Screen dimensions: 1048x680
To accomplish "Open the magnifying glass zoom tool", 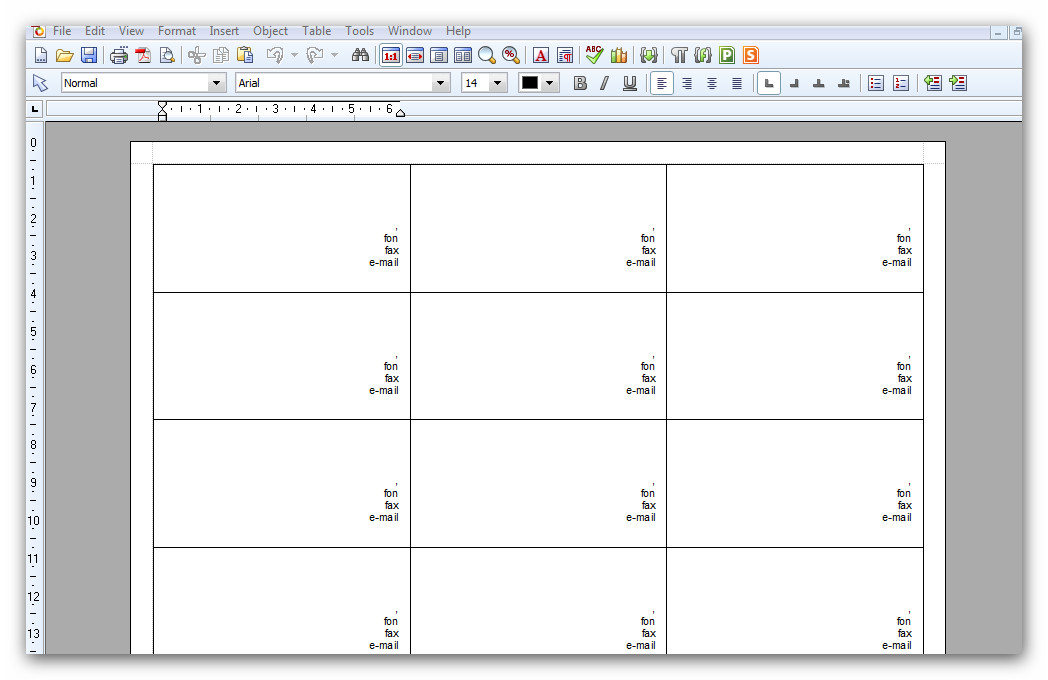I will [487, 55].
